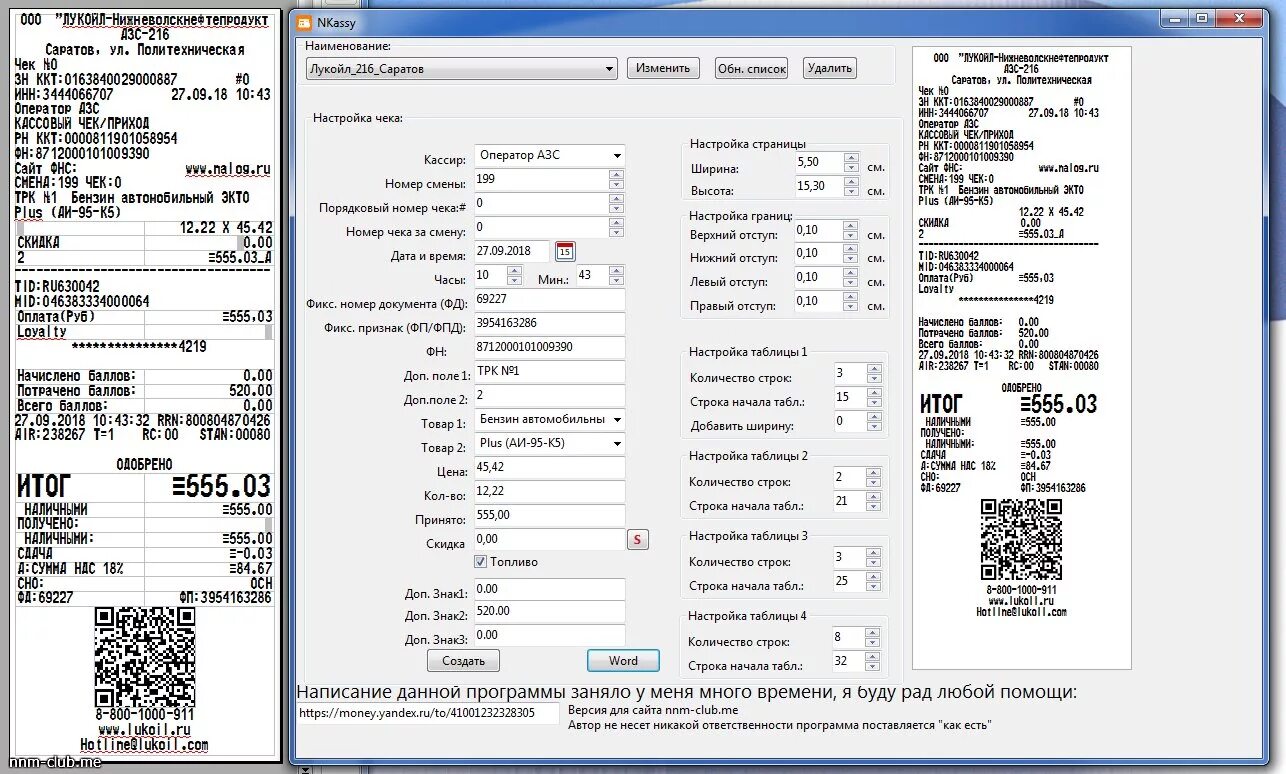The width and height of the screenshot is (1286, 774).
Task: Click the Фикс. номер документа (ФД) field
Action: 549,300
